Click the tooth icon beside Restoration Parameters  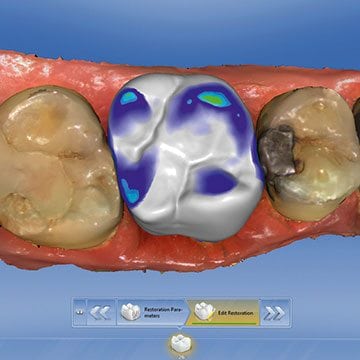click(x=131, y=312)
